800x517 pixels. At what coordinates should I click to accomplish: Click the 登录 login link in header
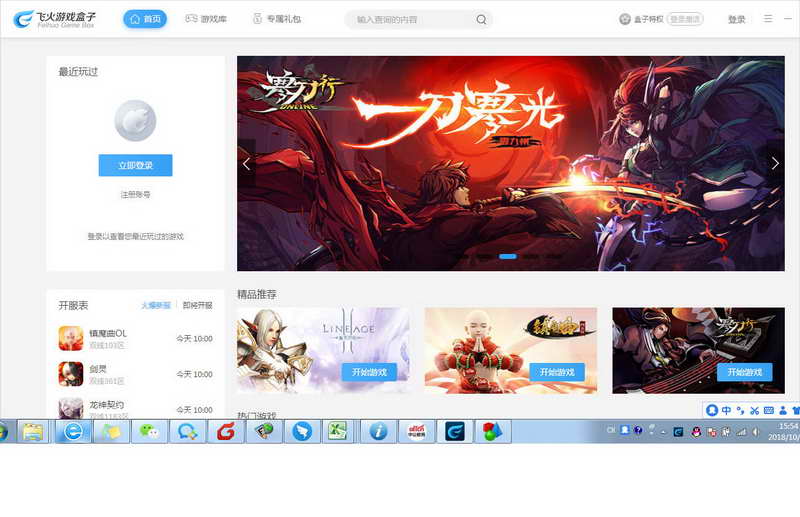pos(737,19)
